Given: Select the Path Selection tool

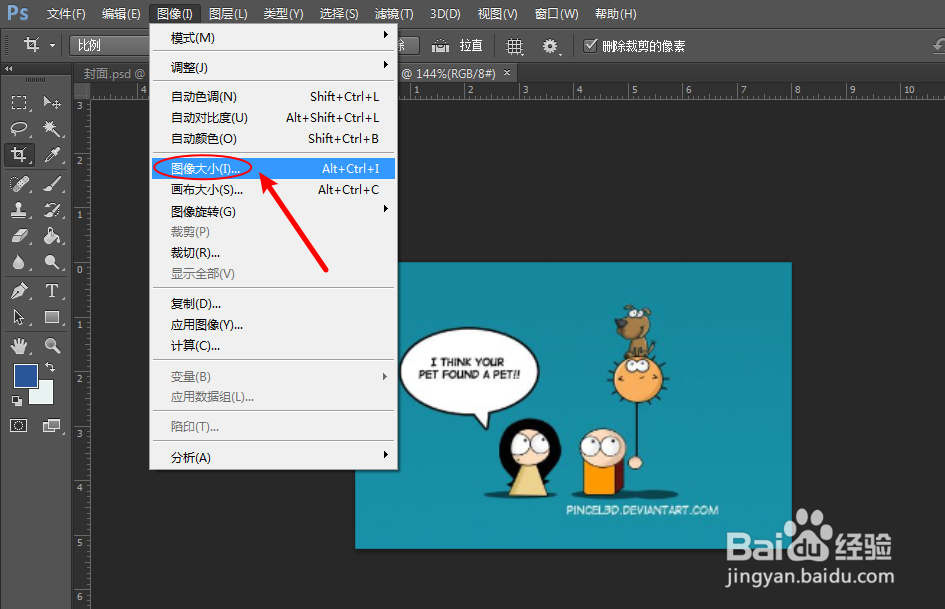Looking at the screenshot, I should (x=19, y=317).
